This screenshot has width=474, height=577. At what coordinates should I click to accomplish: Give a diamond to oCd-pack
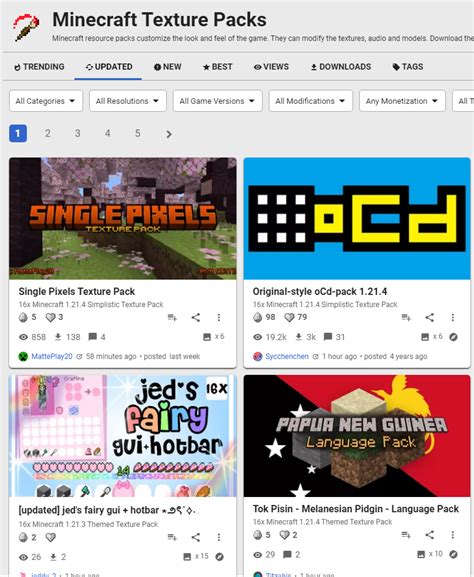[258, 317]
